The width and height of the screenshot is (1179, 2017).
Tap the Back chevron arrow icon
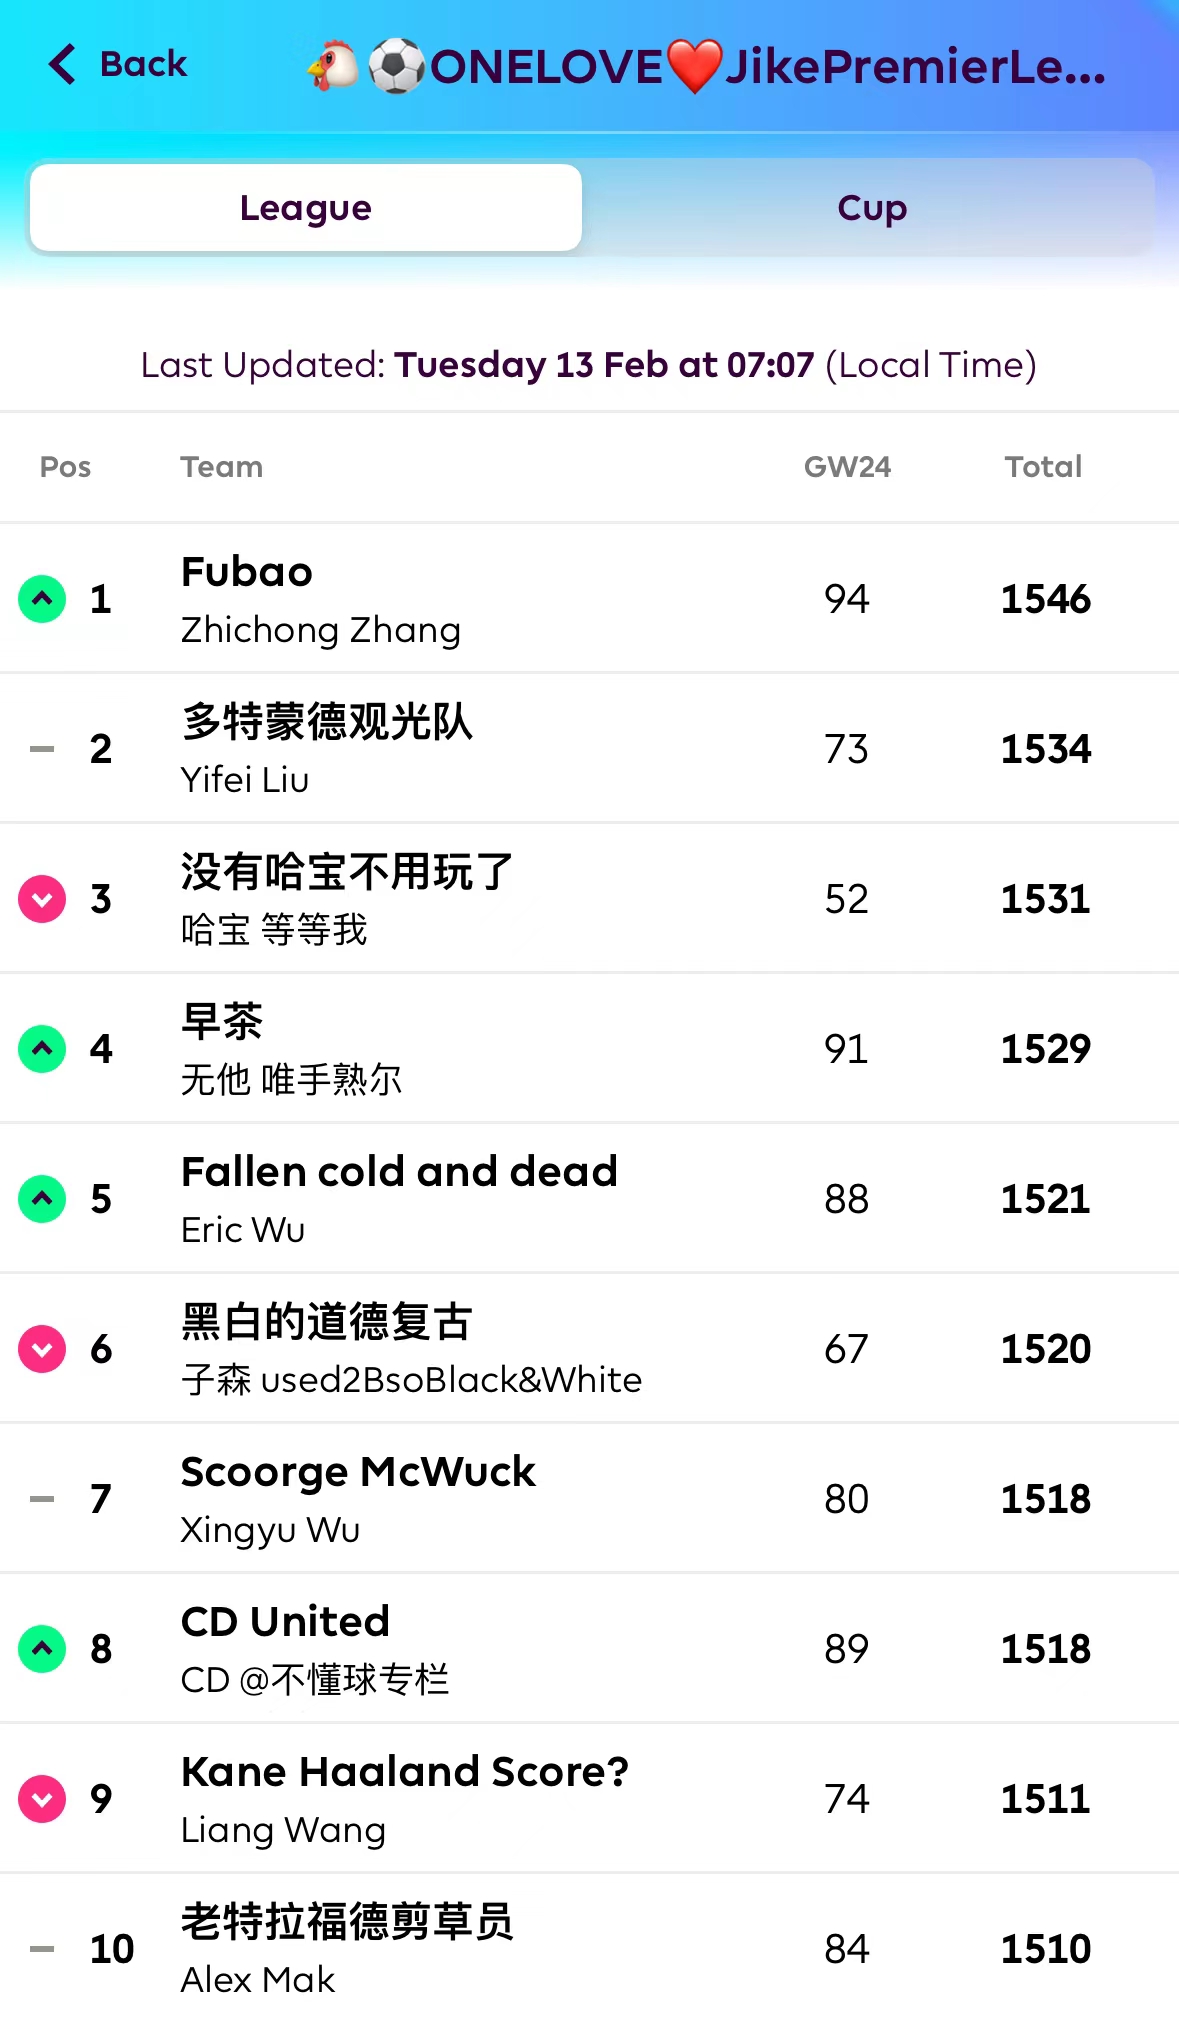pos(62,64)
